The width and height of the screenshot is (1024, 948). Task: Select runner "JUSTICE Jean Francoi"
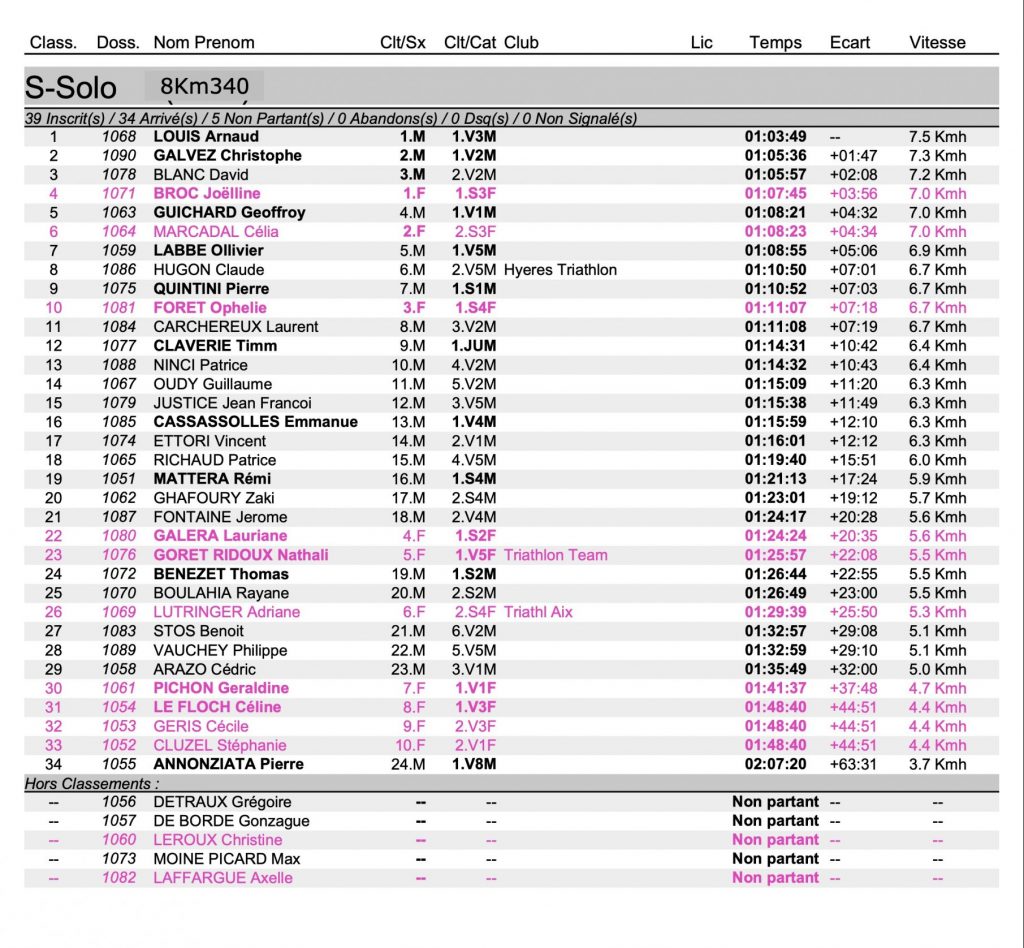tap(232, 403)
